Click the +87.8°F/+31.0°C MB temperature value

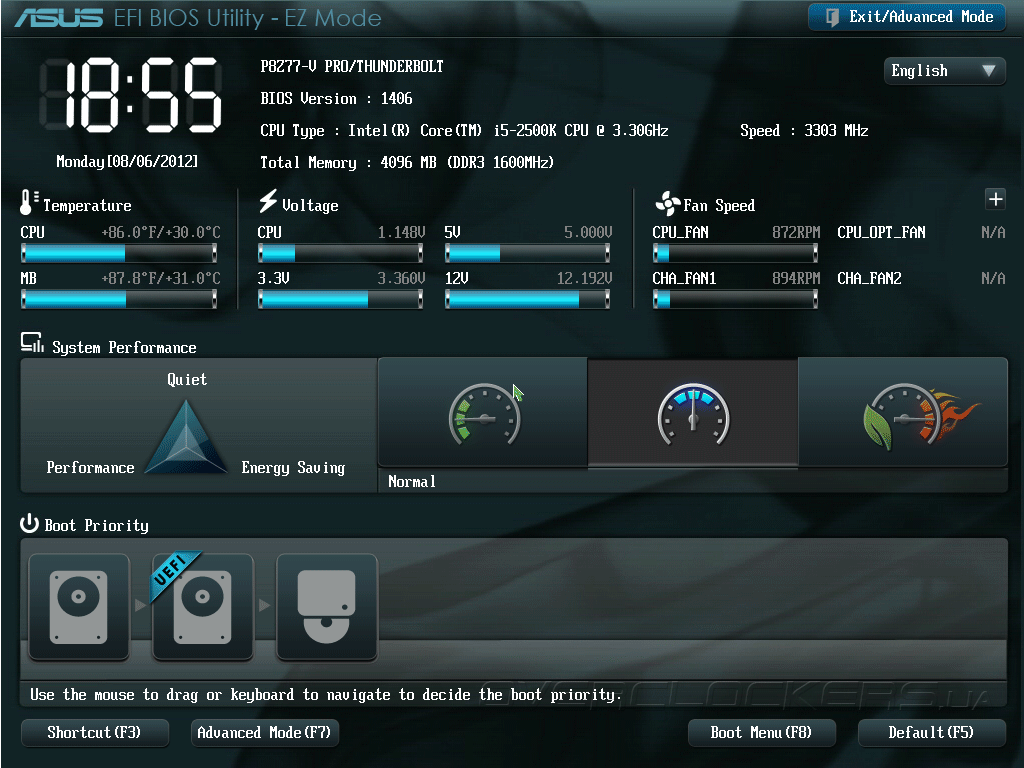coord(161,279)
